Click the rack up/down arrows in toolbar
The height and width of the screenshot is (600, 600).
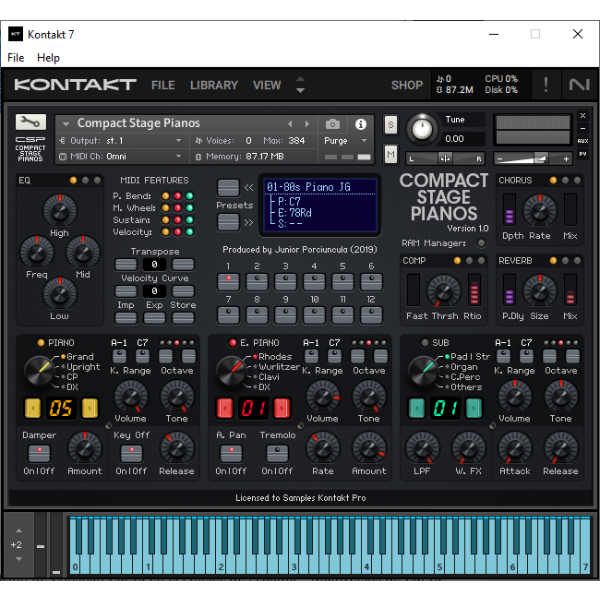[x=300, y=85]
